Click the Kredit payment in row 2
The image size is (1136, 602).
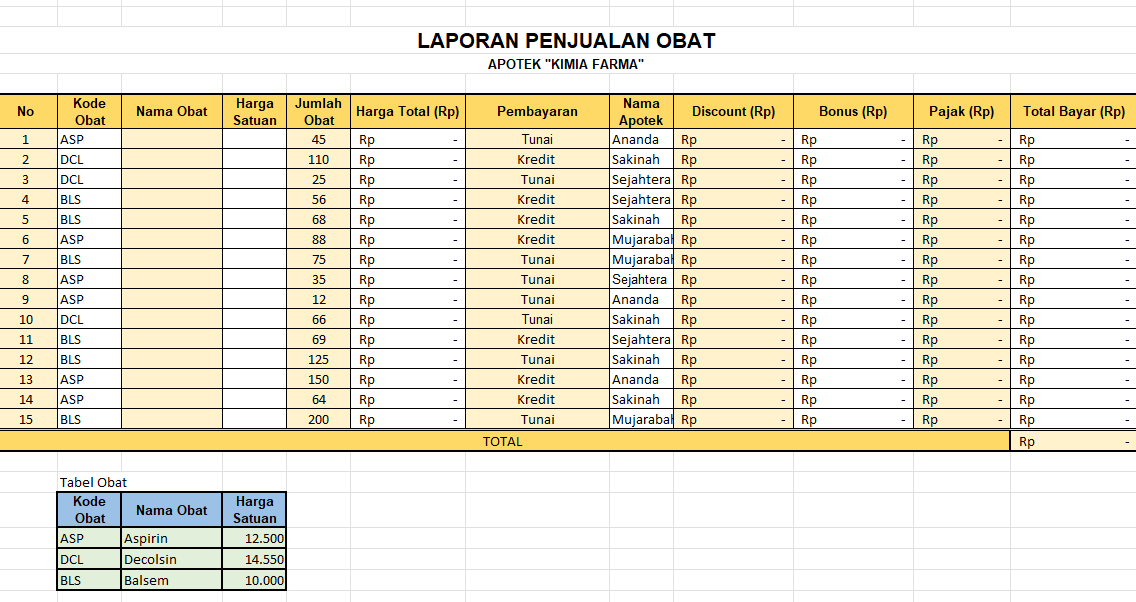[537, 159]
